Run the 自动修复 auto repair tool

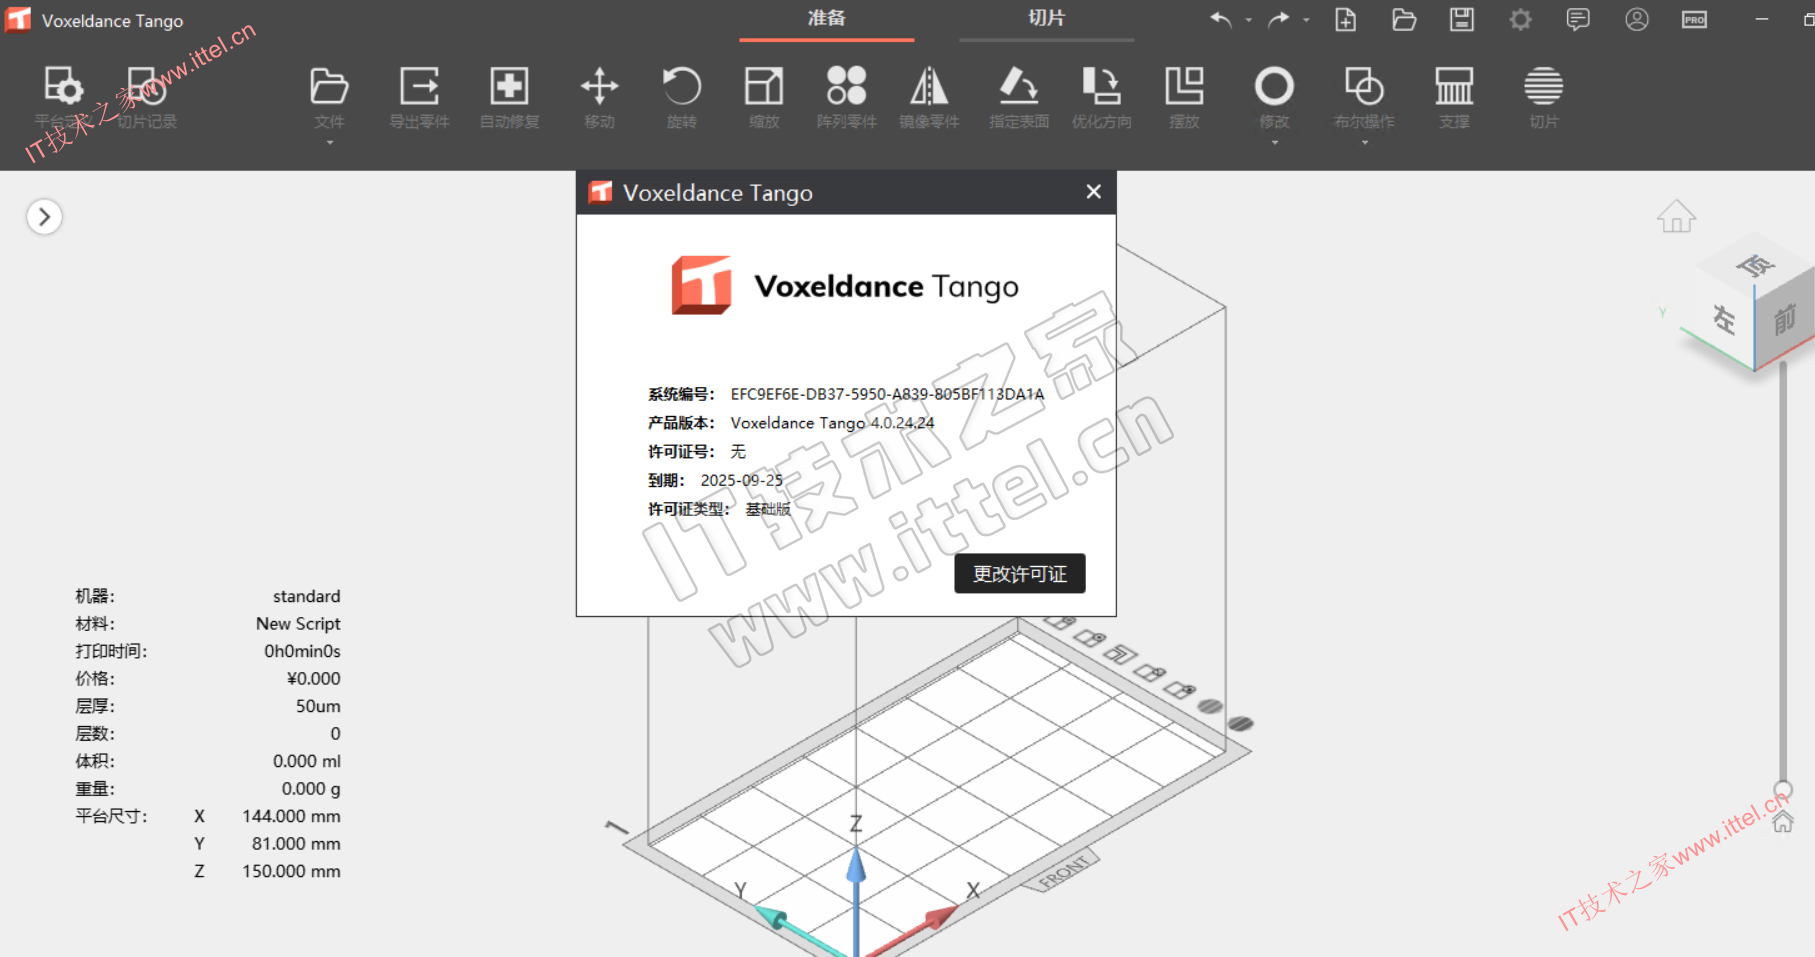pos(509,97)
